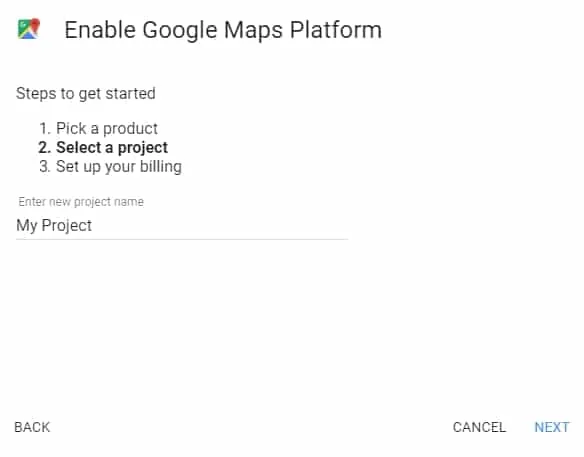Click the word 'Maps' in the heading
This screenshot has height=457, width=584.
pos(253,31)
